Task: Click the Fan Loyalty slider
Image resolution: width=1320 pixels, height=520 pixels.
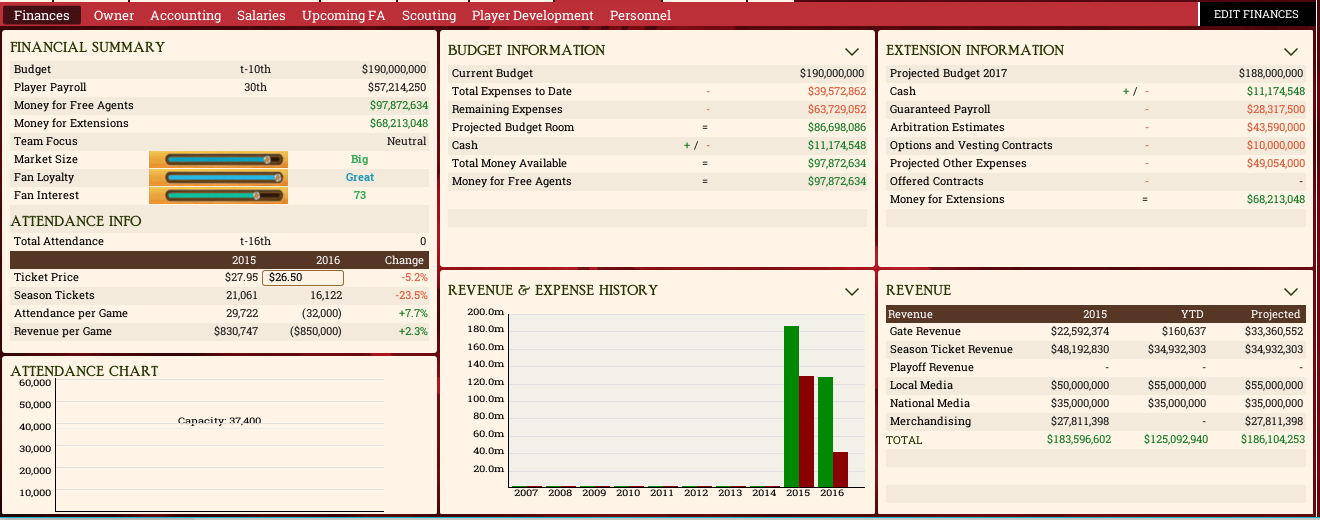Action: 218,177
